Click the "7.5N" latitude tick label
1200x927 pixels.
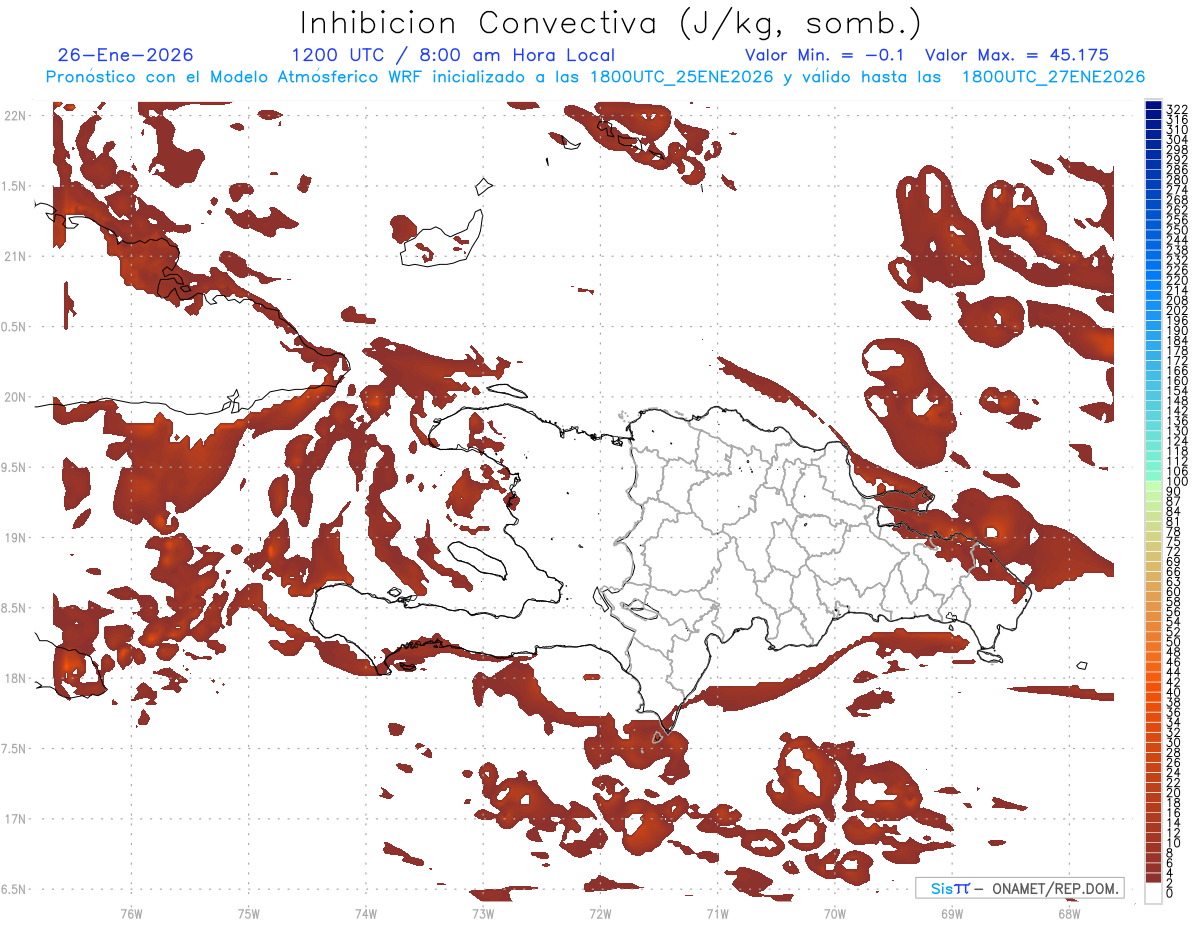pyautogui.click(x=14, y=749)
